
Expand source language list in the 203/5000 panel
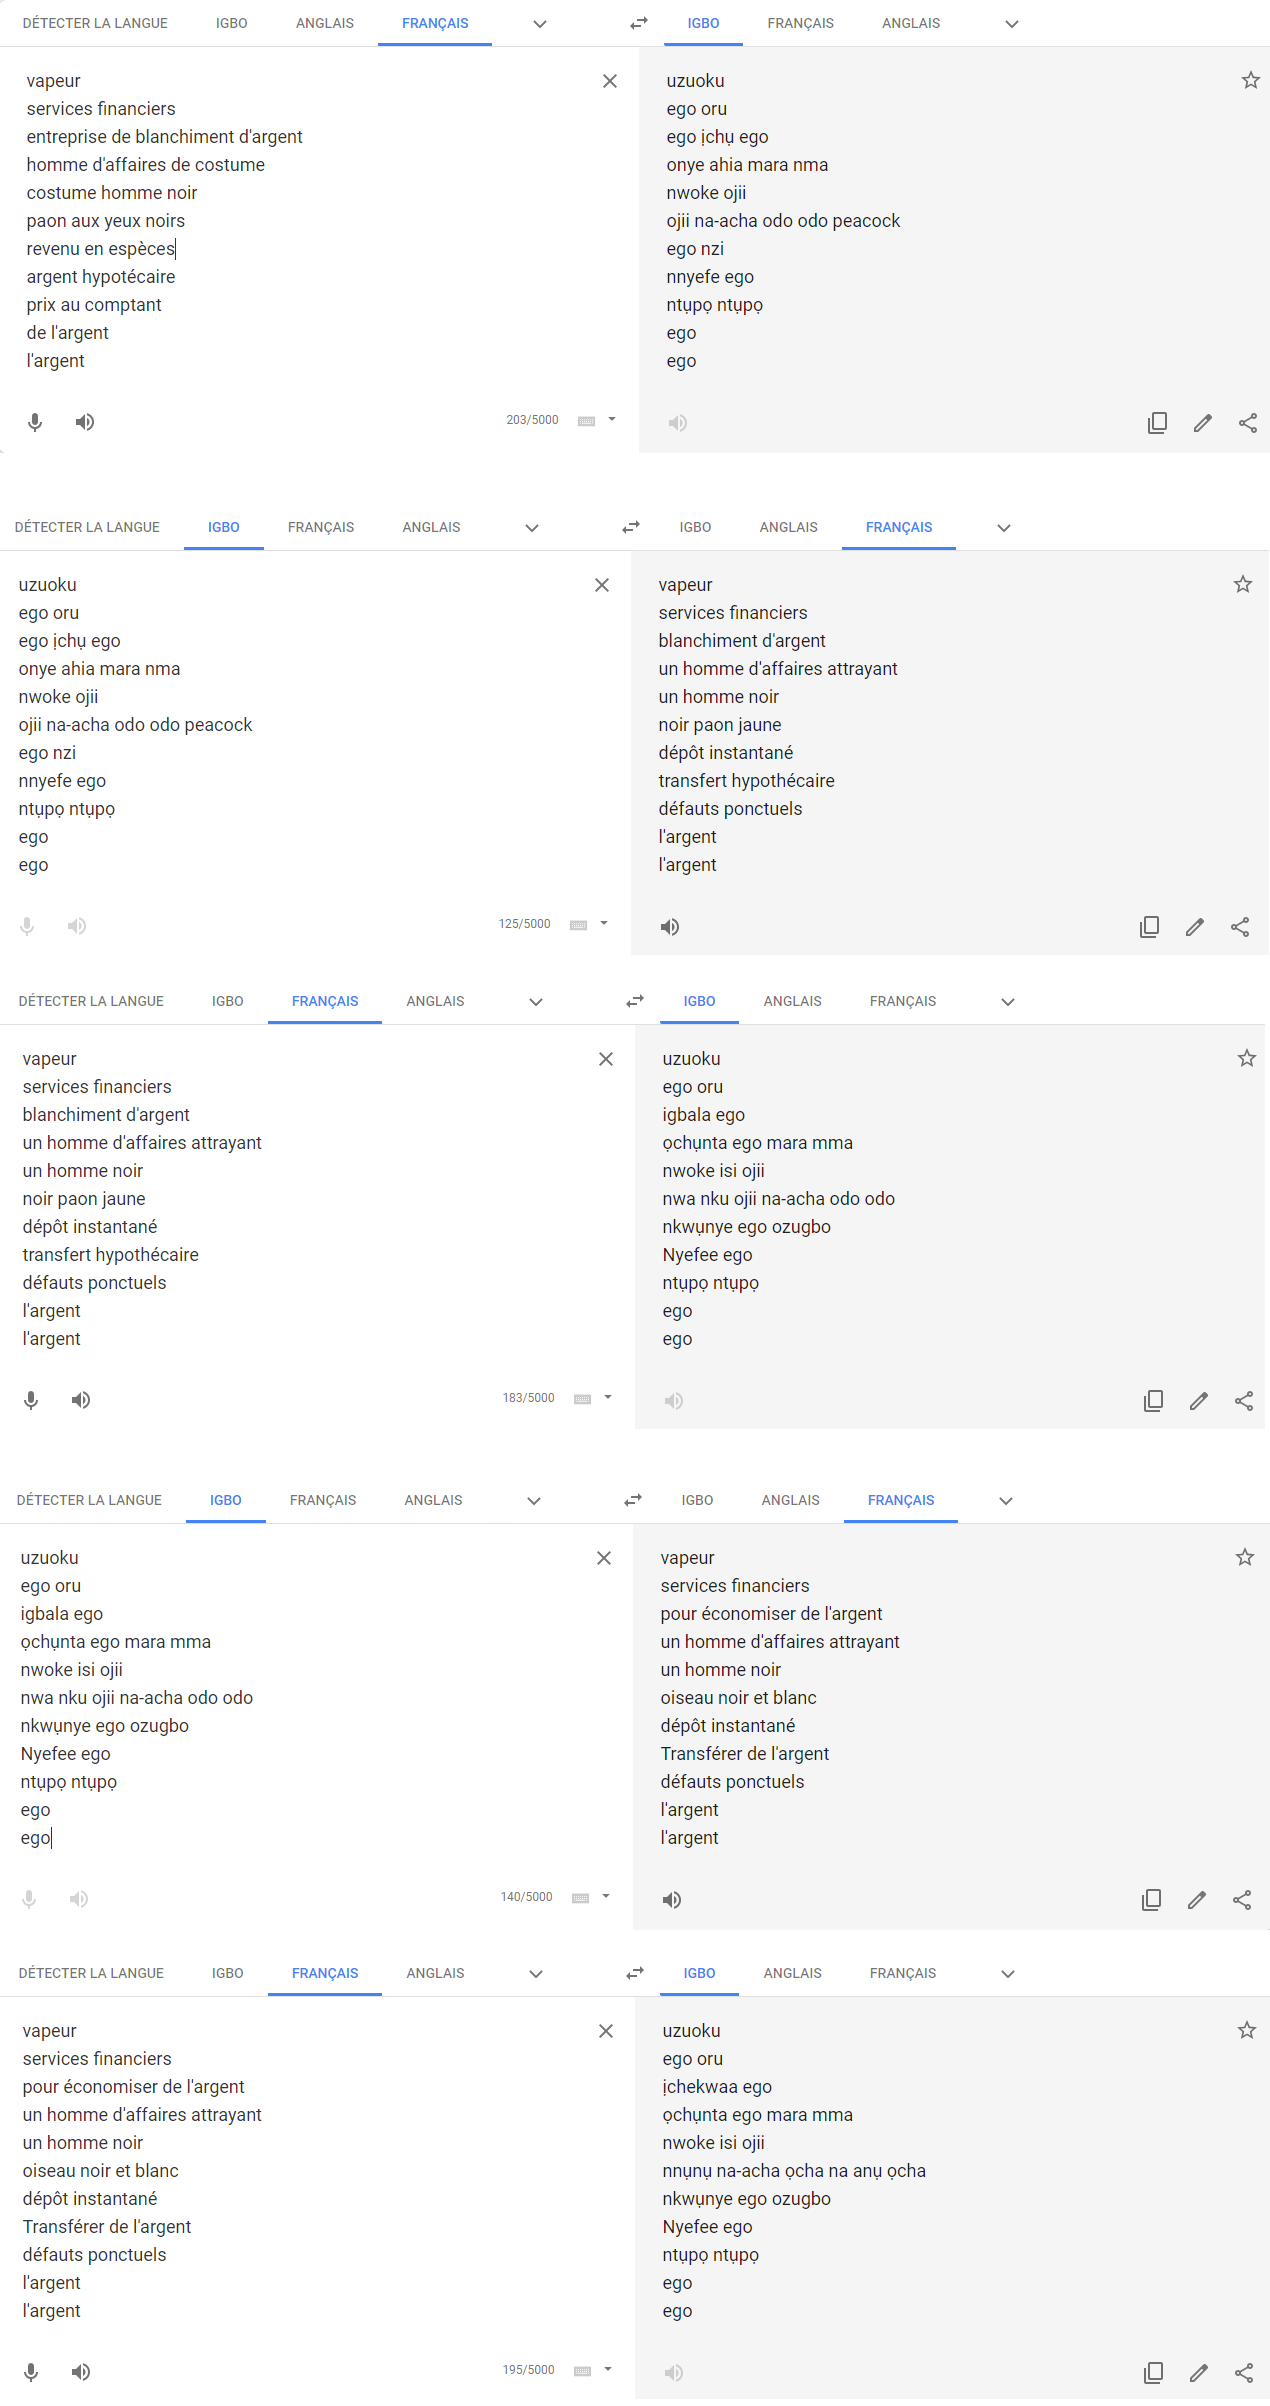[540, 24]
